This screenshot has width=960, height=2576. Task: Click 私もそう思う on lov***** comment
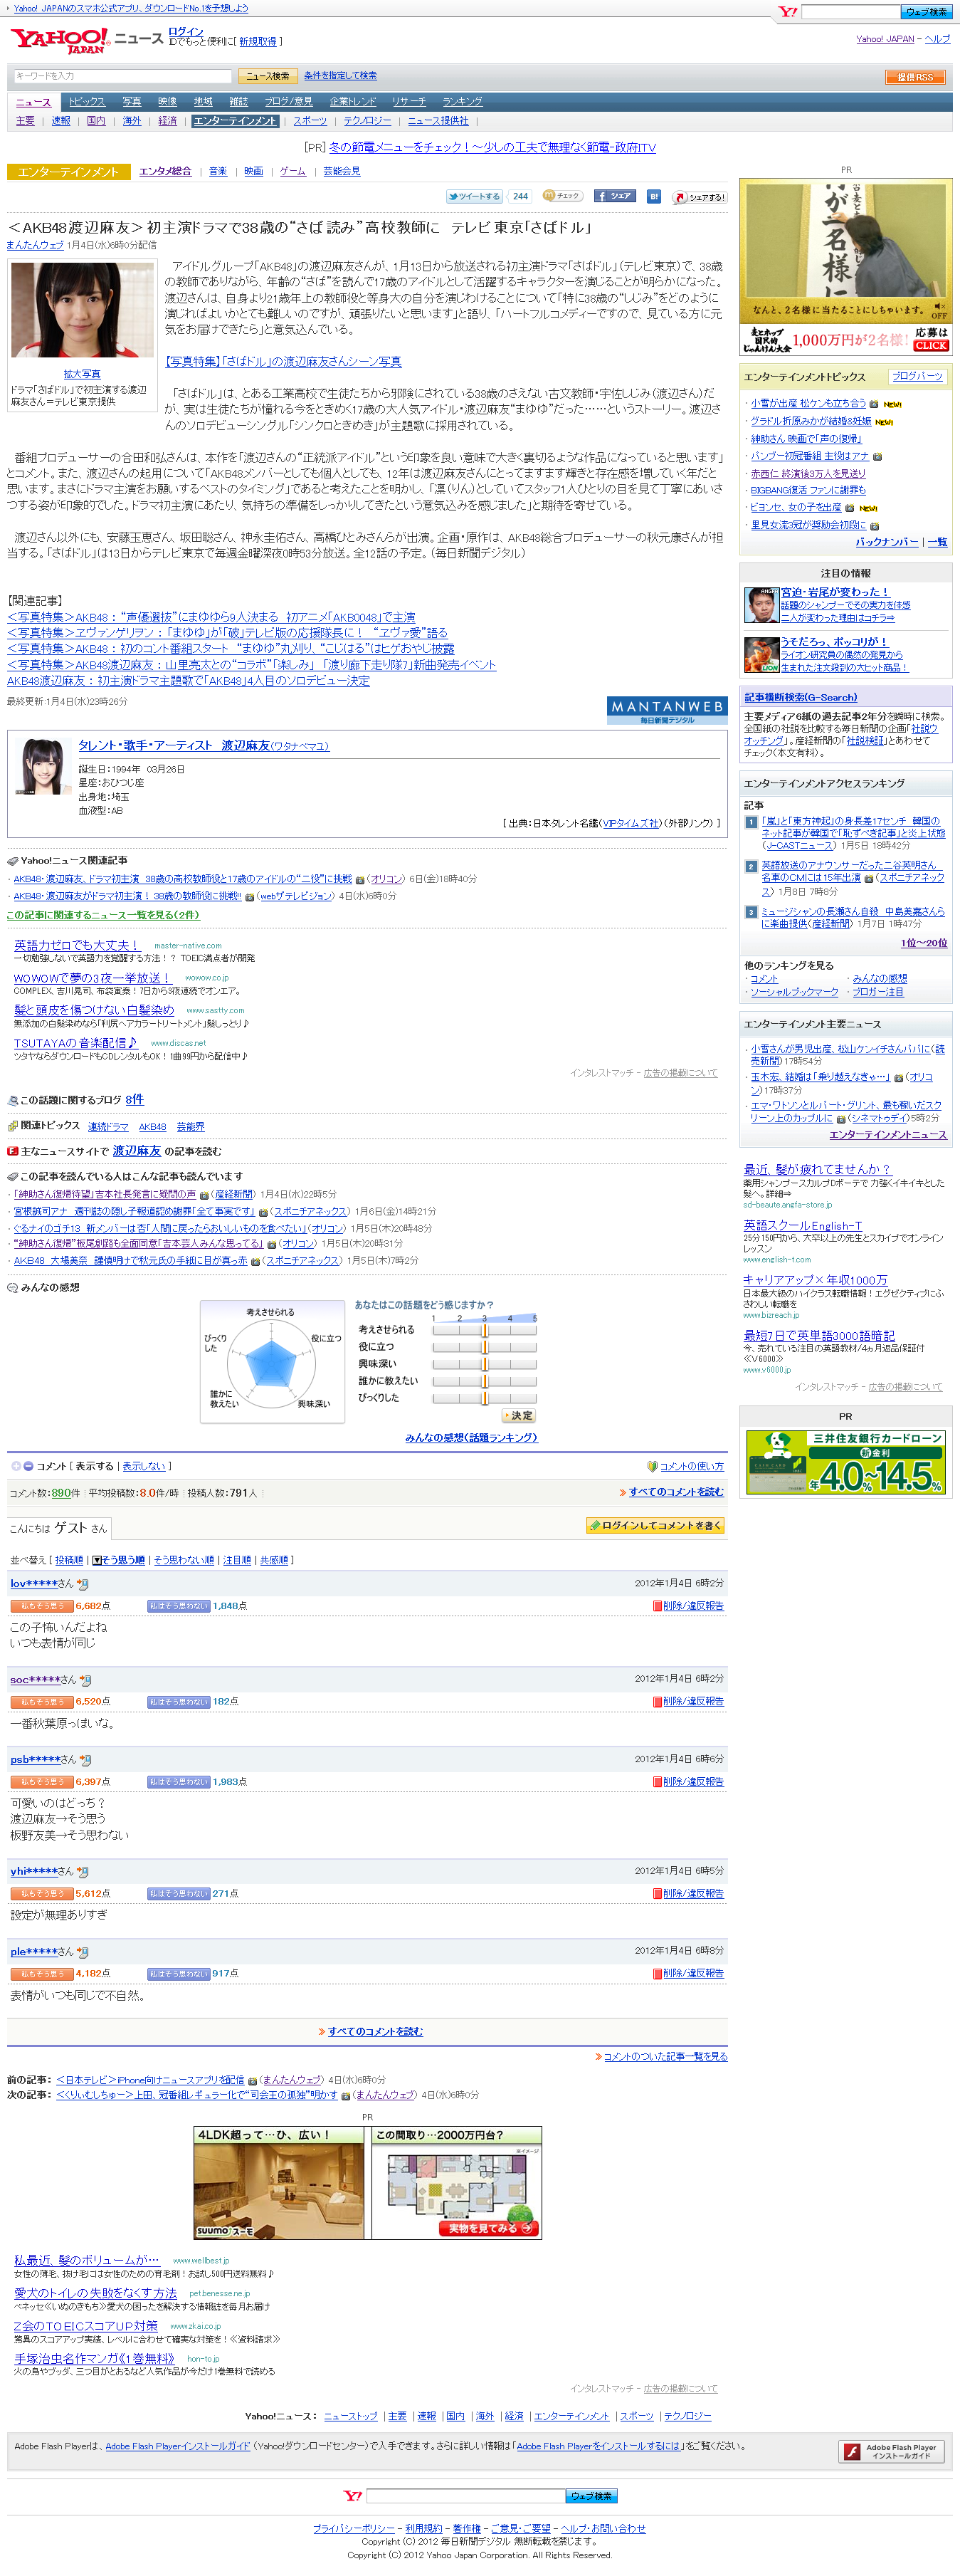click(41, 1606)
